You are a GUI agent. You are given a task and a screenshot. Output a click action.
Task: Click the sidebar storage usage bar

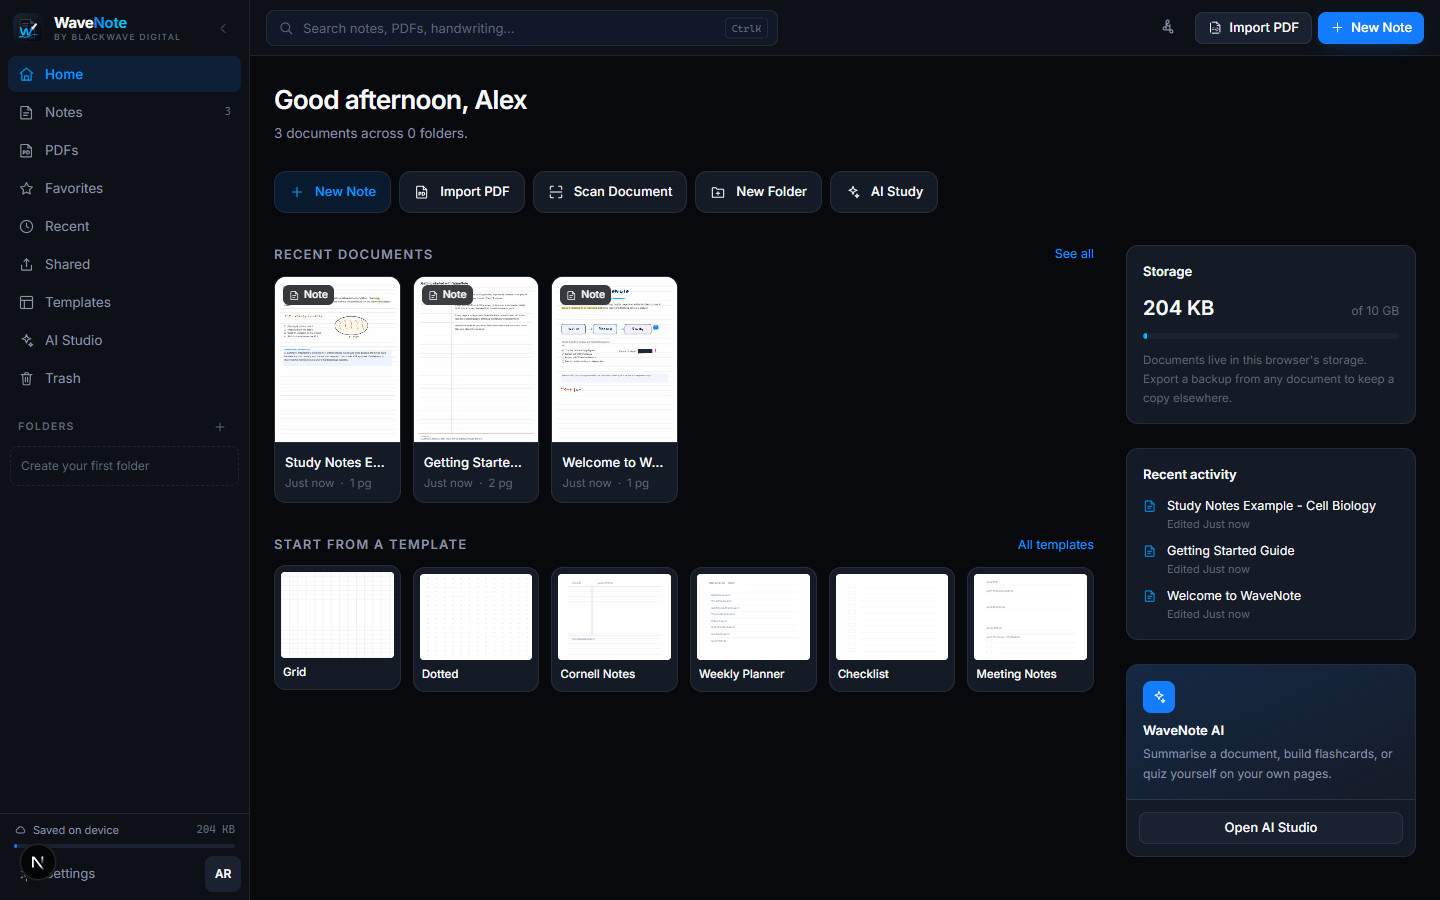[124, 846]
